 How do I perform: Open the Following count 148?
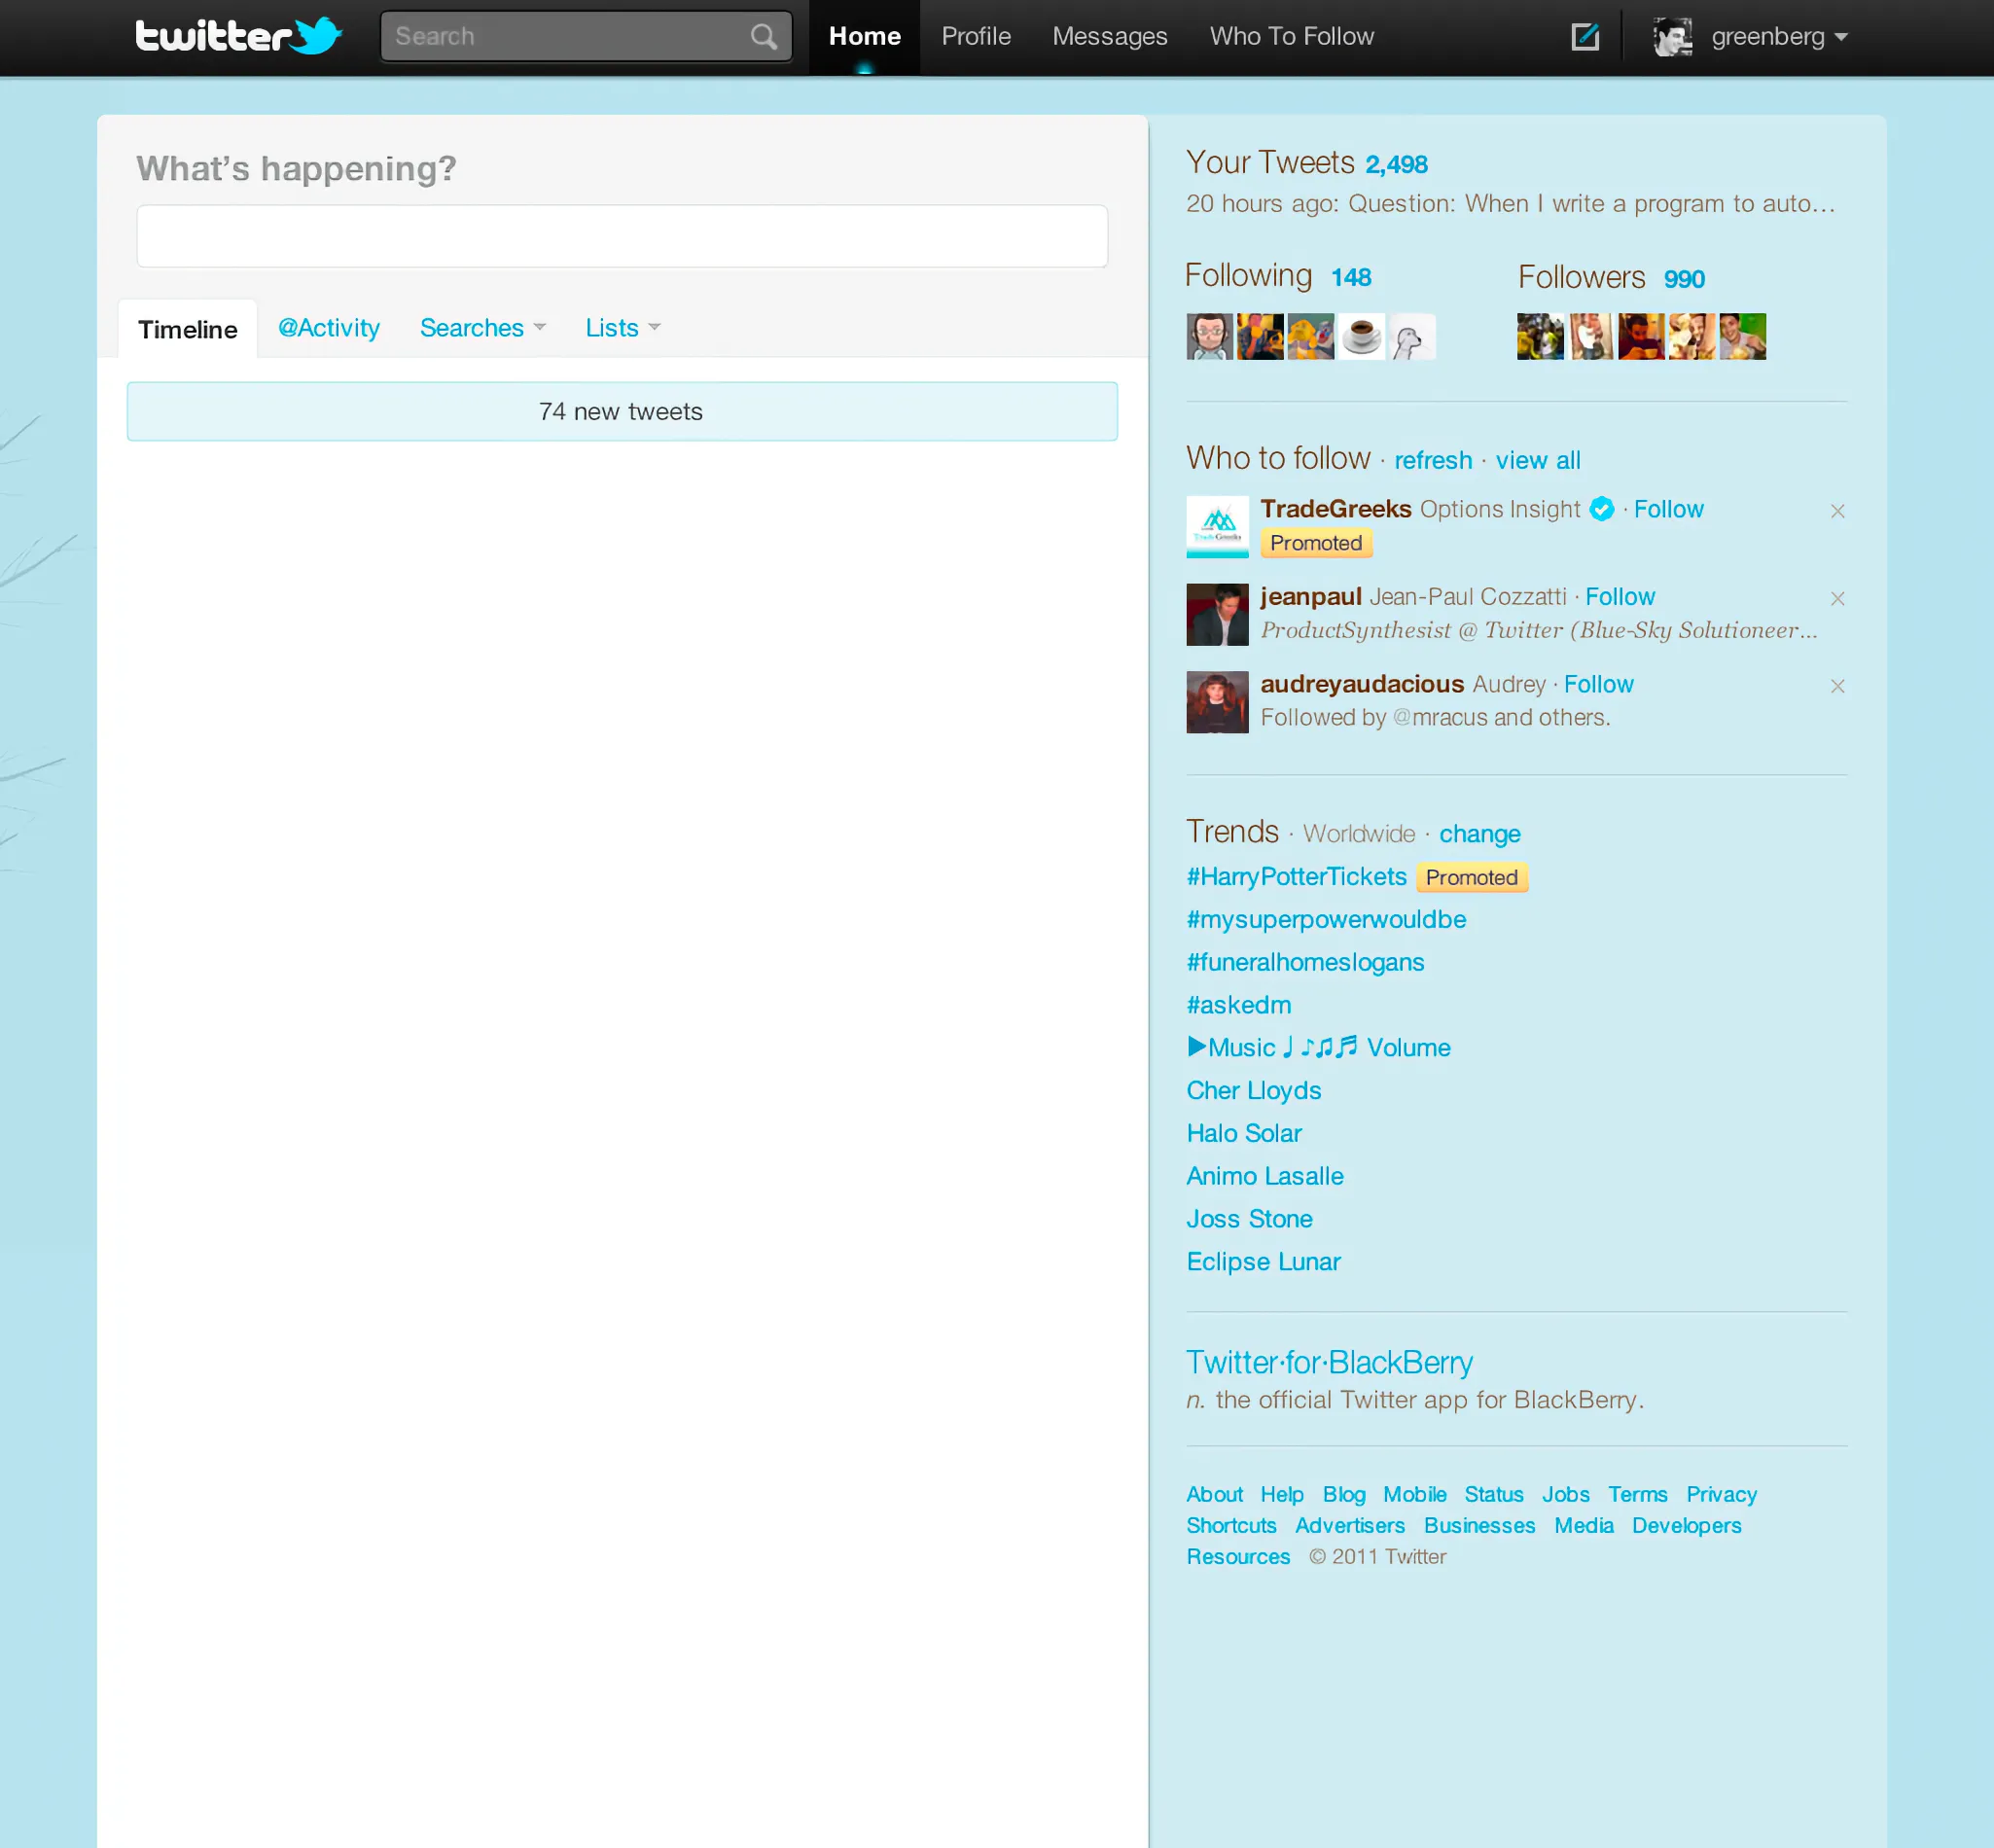(1350, 277)
